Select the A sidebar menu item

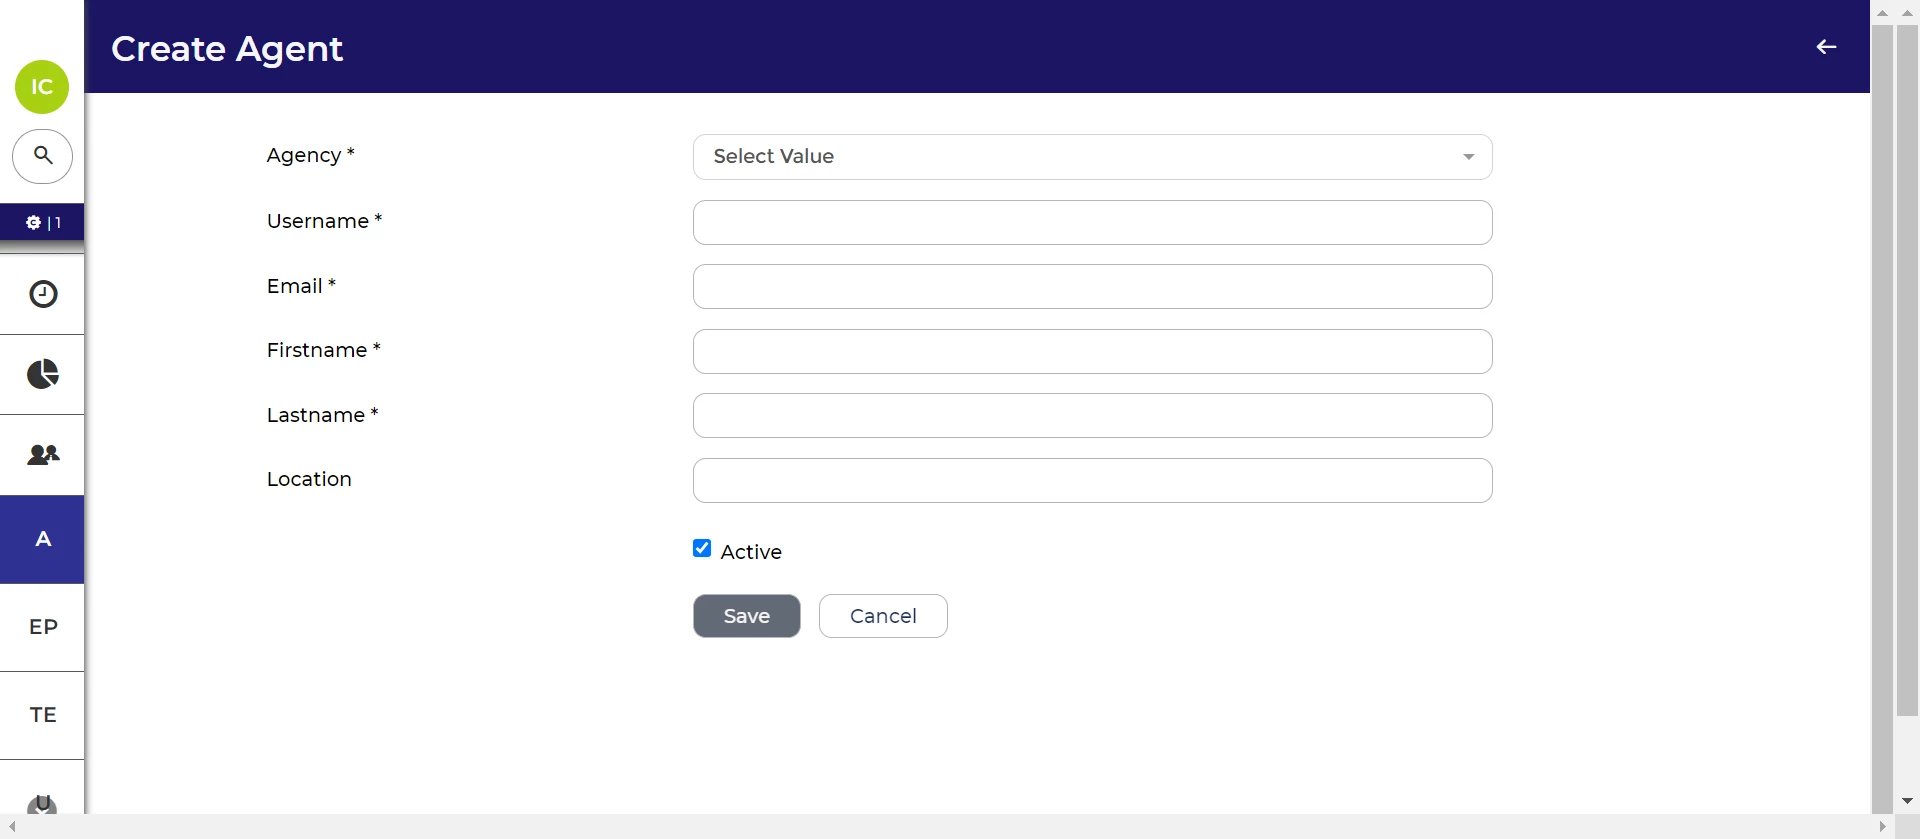[x=42, y=539]
